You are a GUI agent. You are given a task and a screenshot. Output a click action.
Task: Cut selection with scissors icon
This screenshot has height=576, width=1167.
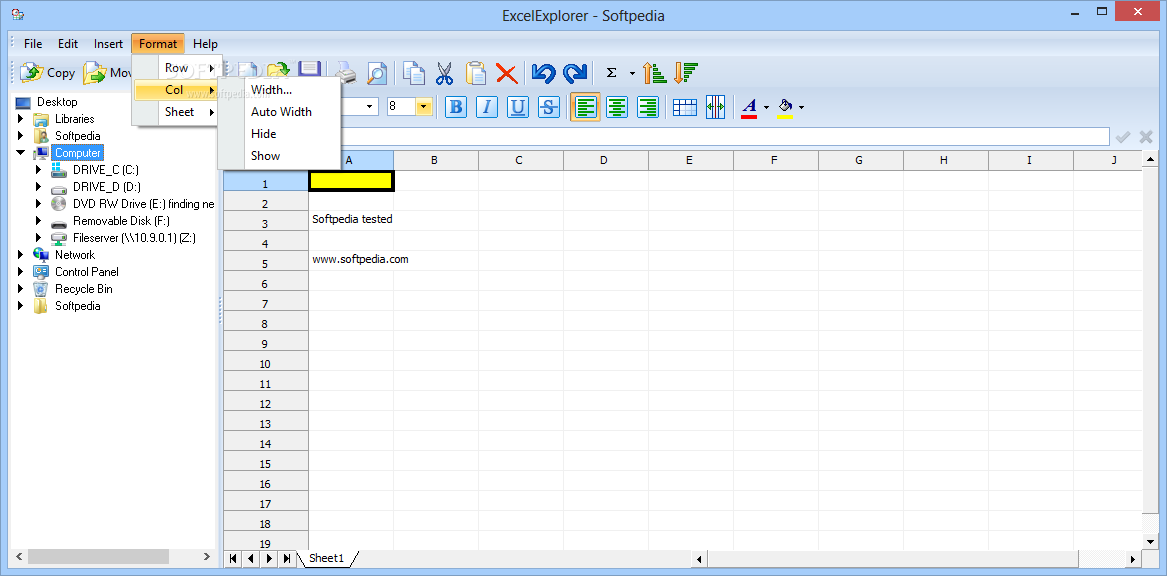[x=444, y=73]
